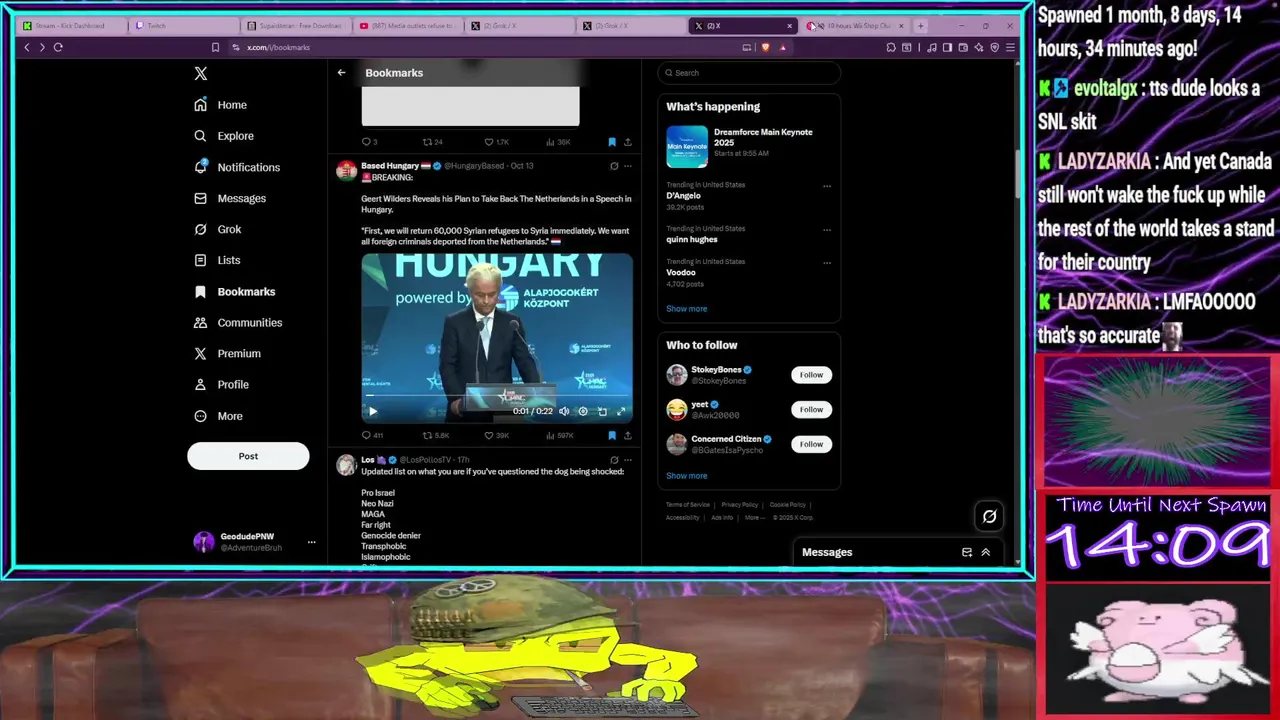Open more options on Based Hungary post
Screen dimensions: 1280x720
[x=628, y=166]
